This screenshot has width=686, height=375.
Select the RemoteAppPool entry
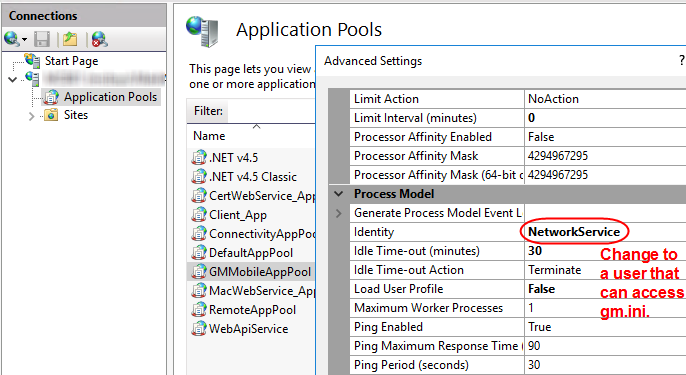coord(252,310)
